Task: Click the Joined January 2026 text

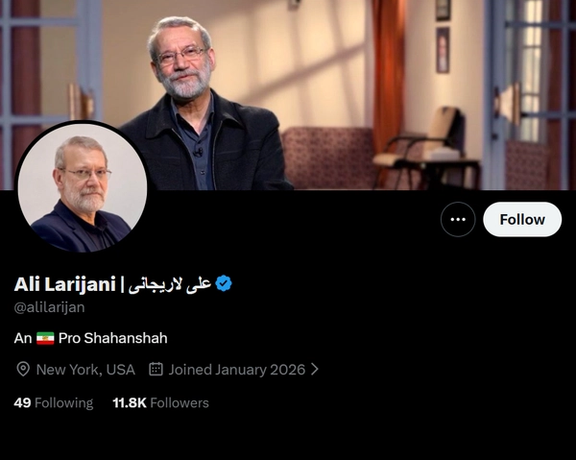Action: pos(237,370)
